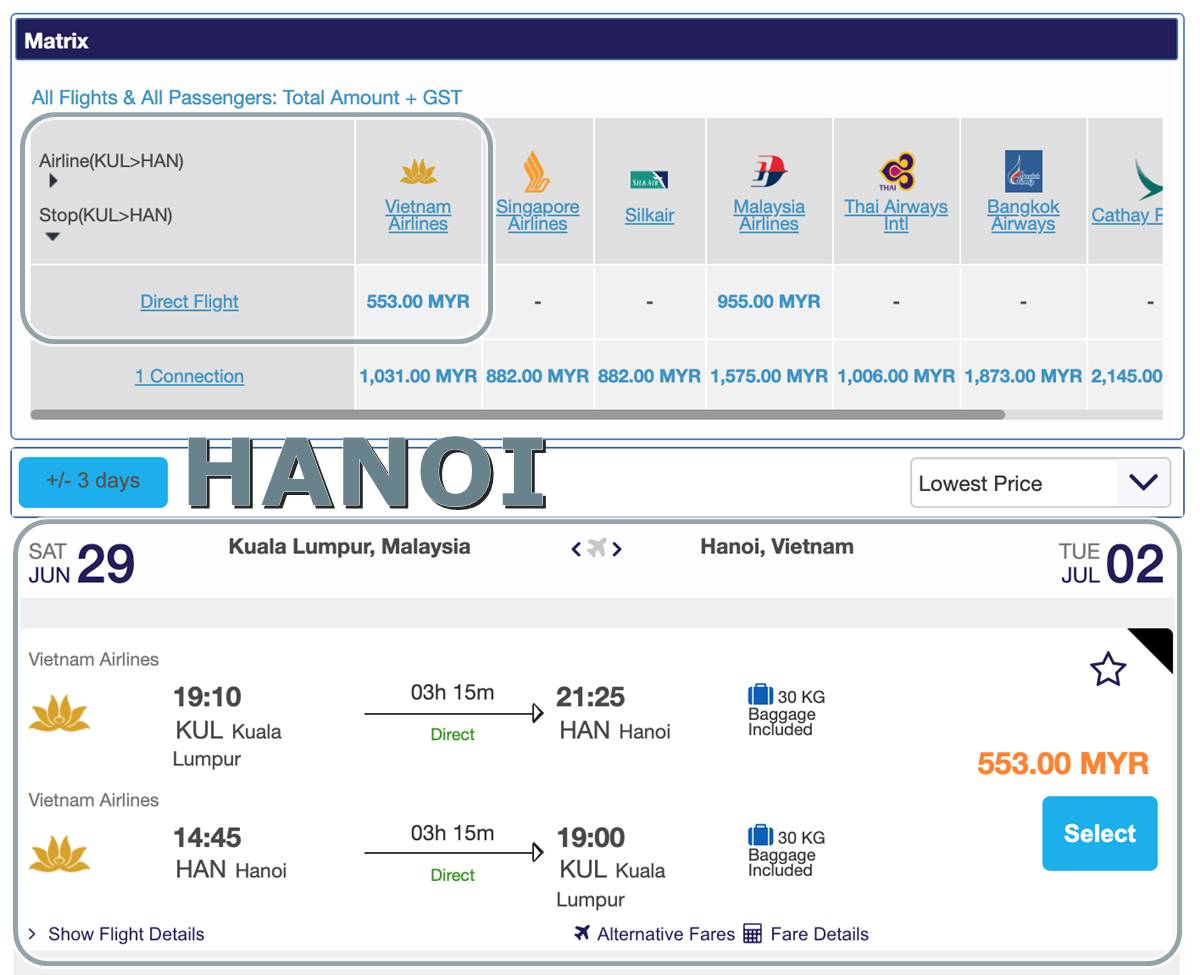Click All Flights & All Passengers total amount text
Viewport: 1200px width, 975px height.
[x=247, y=97]
